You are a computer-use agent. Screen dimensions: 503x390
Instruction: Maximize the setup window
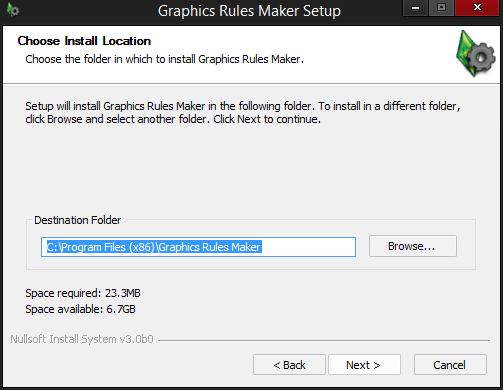coord(441,8)
